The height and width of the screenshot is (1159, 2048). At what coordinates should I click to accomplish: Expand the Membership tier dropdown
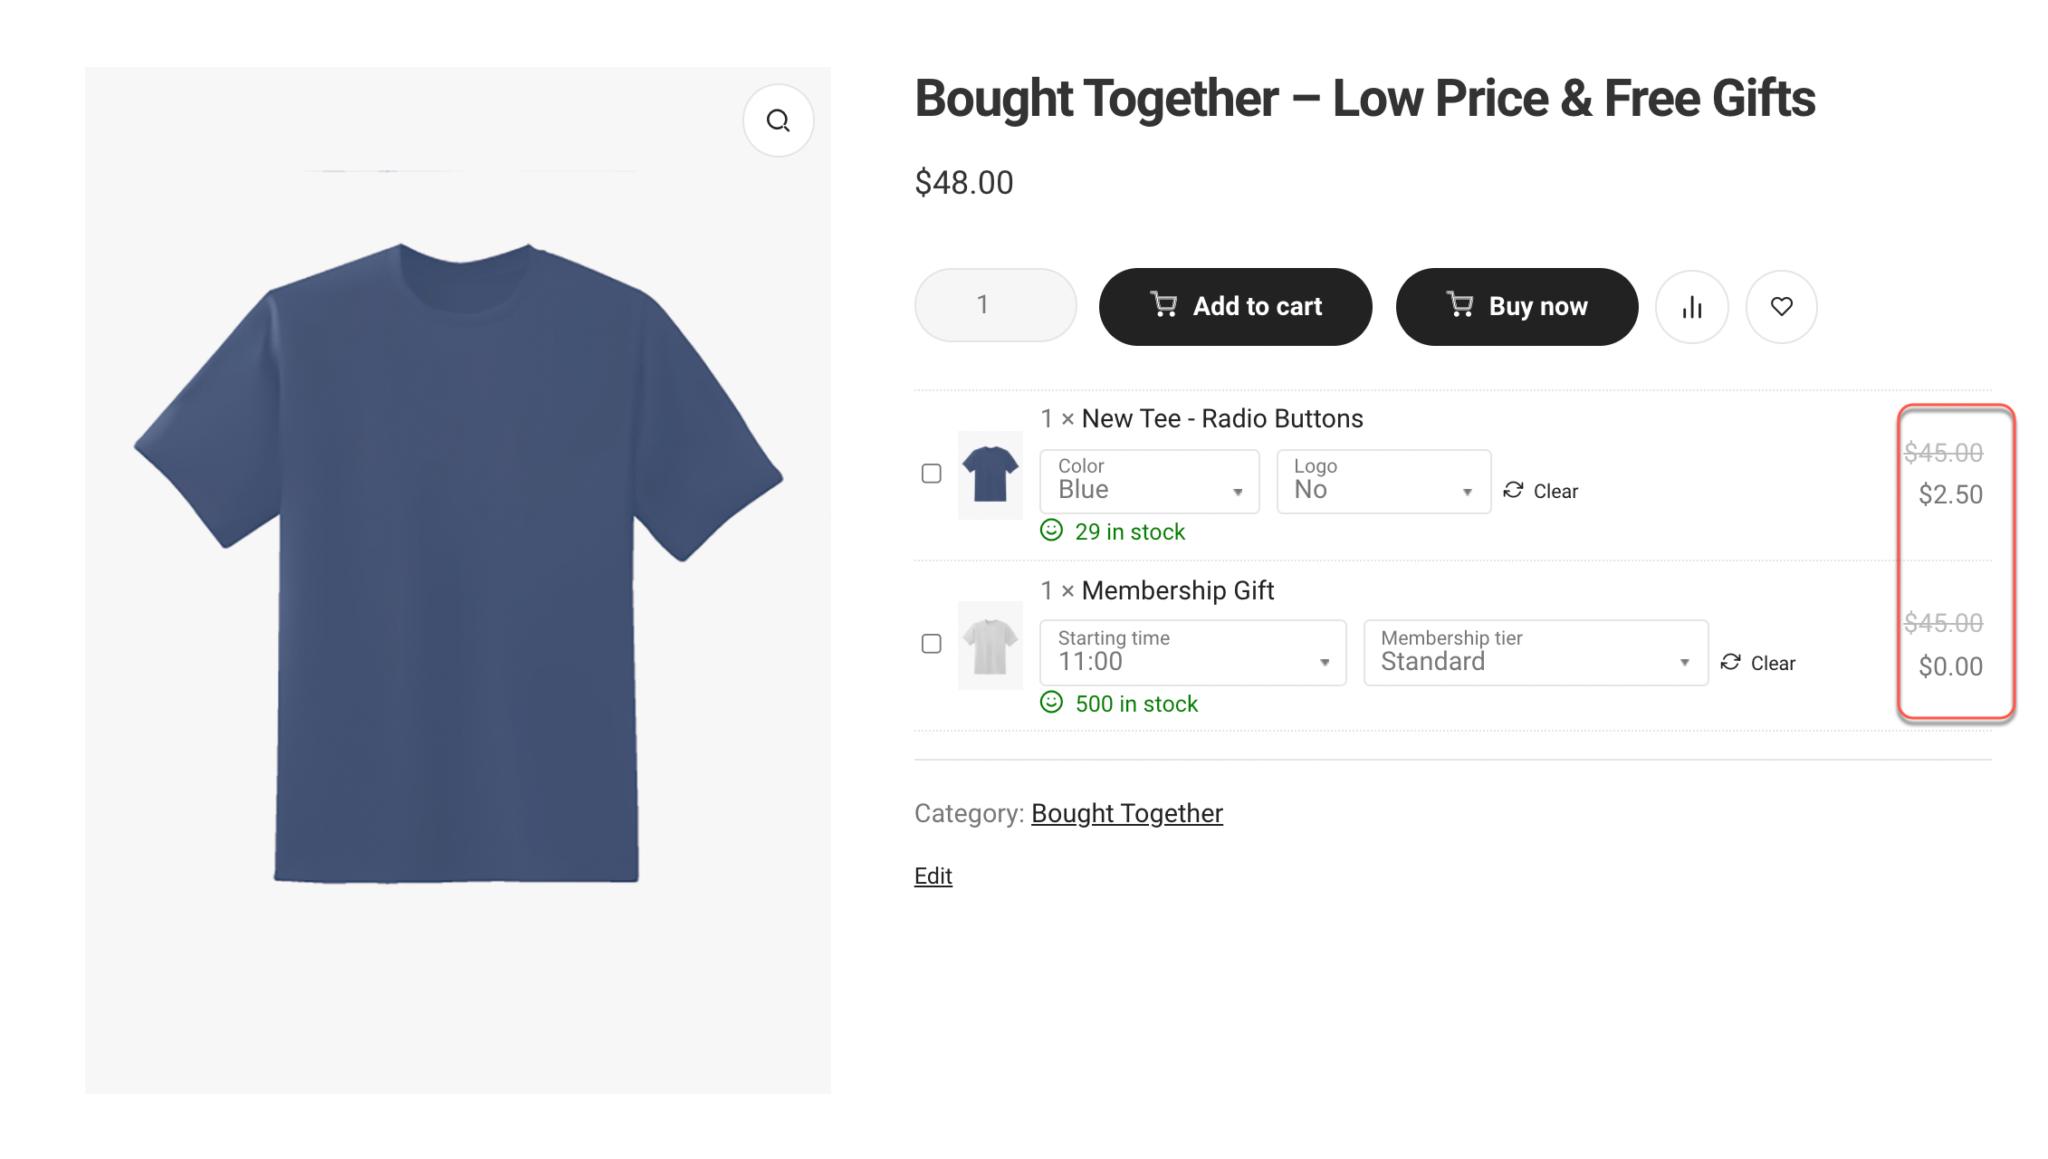tap(1535, 653)
